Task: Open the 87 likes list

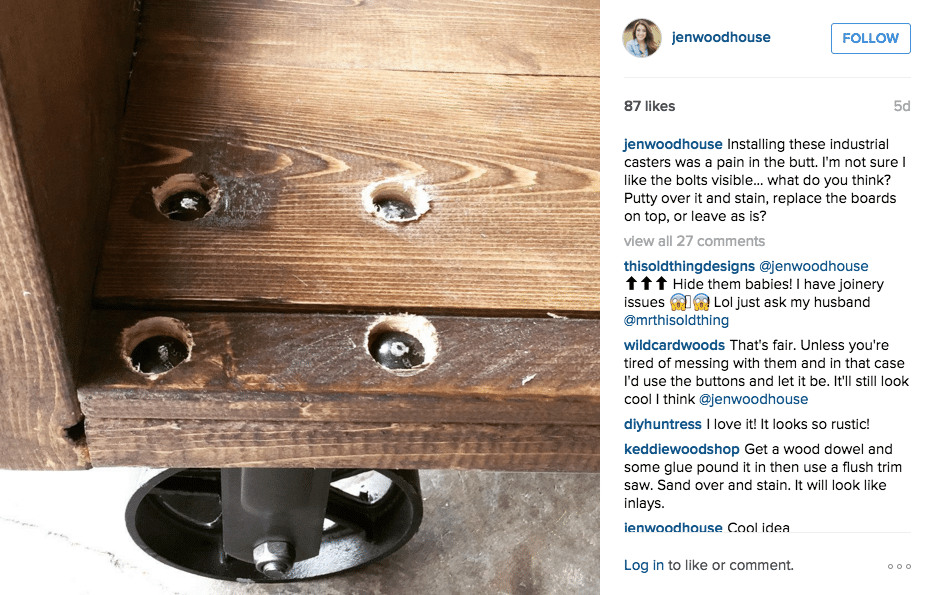Action: (x=649, y=106)
